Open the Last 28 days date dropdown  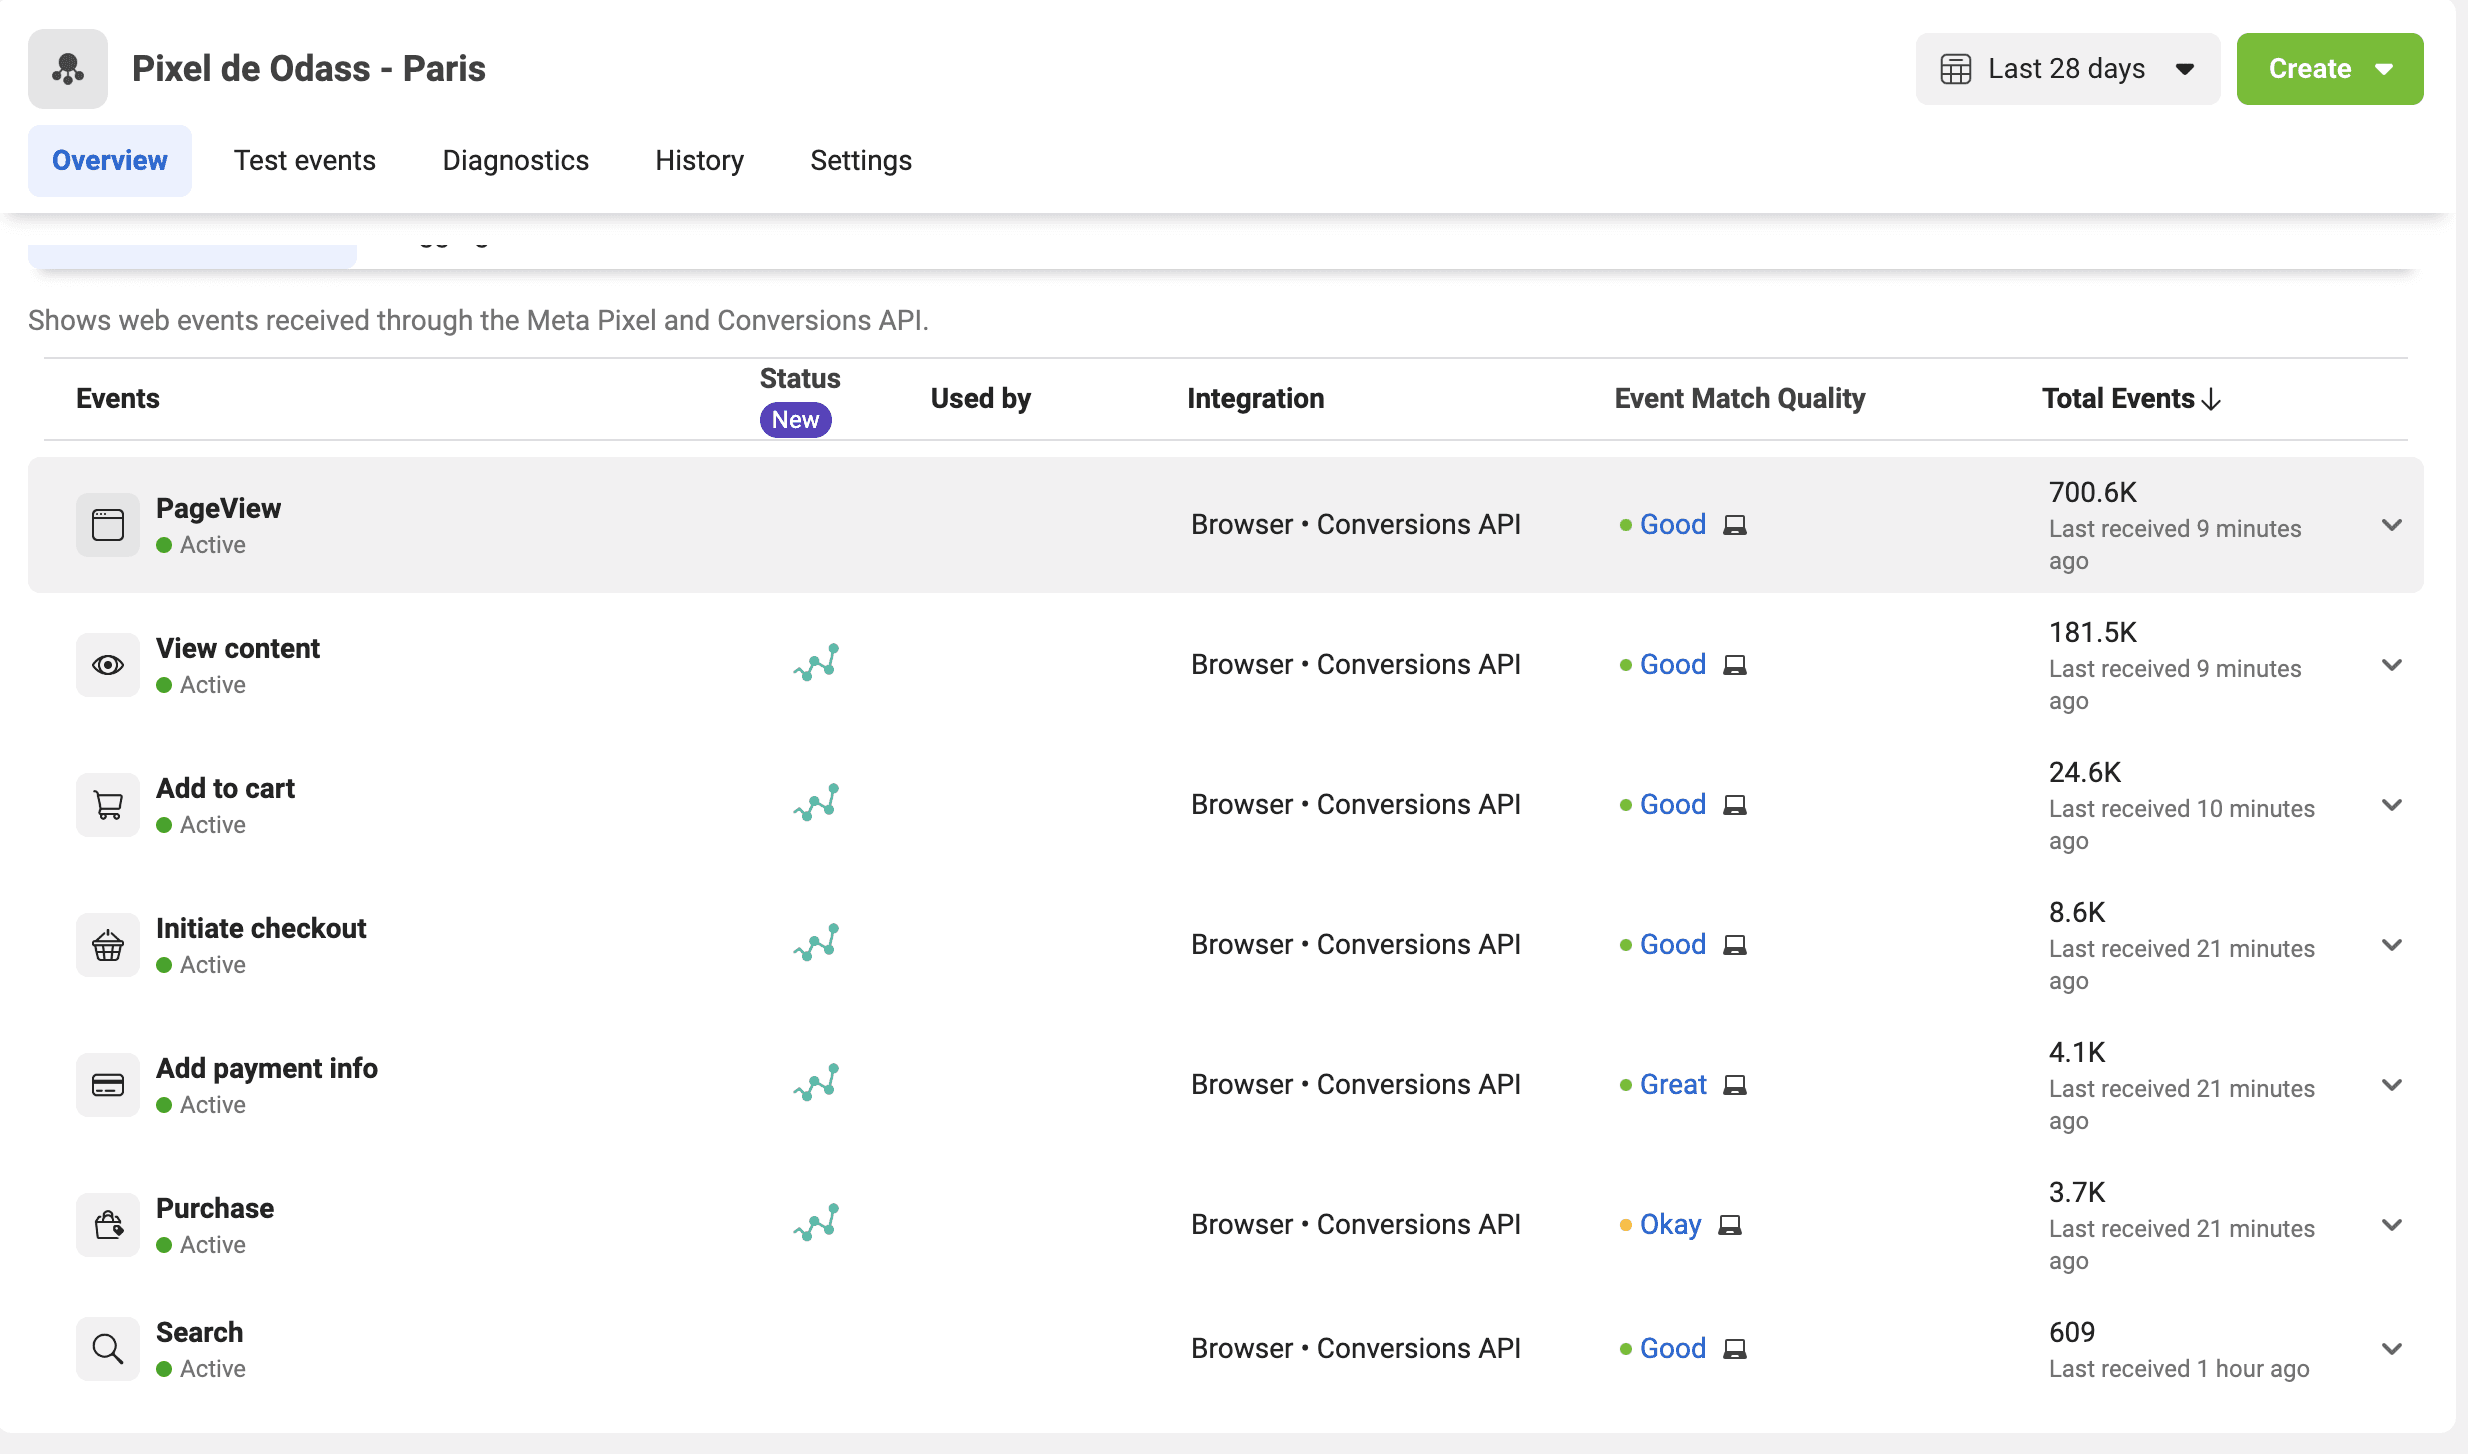2068,69
